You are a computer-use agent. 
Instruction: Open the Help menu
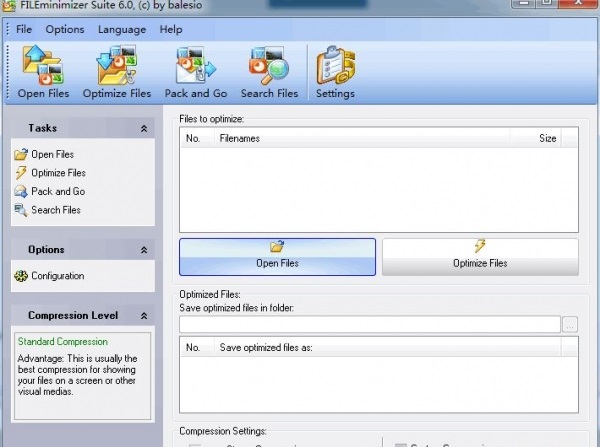pyautogui.click(x=171, y=29)
